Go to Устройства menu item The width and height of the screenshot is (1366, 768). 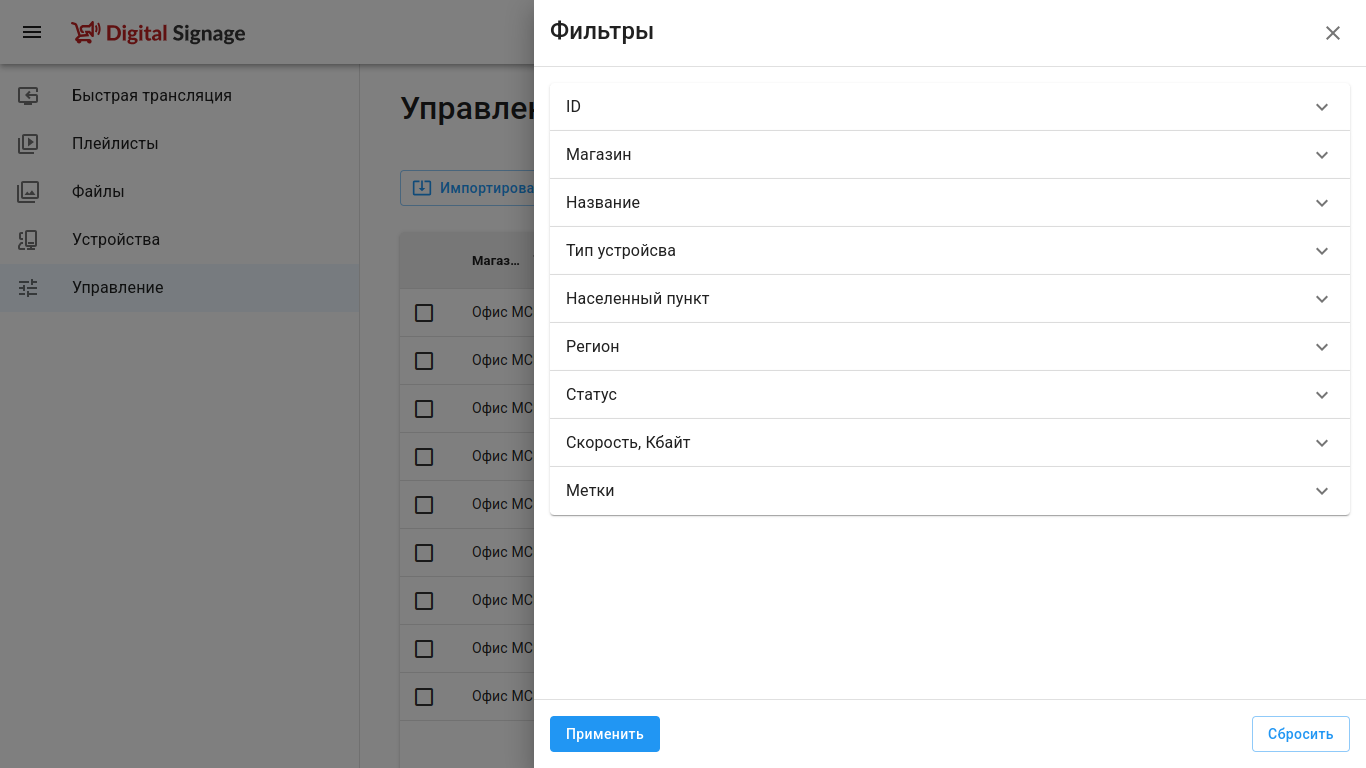(x=116, y=240)
